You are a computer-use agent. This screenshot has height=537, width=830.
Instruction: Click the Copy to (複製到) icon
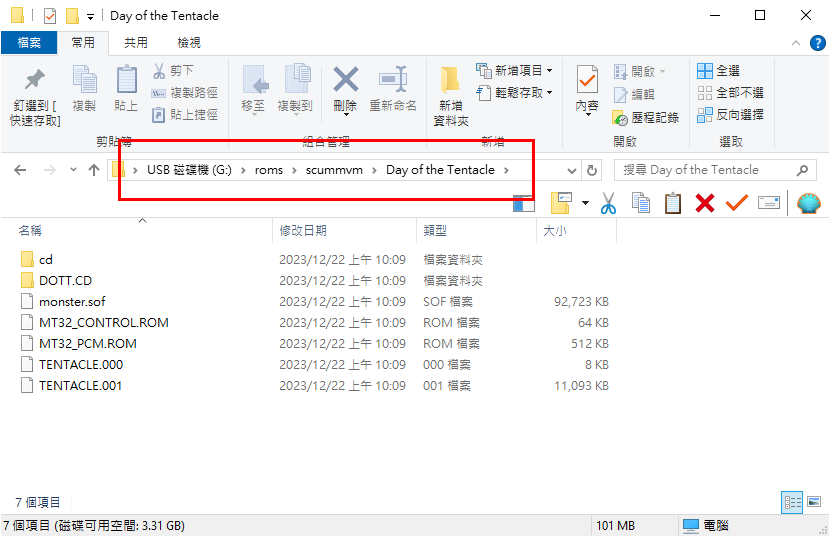[297, 79]
